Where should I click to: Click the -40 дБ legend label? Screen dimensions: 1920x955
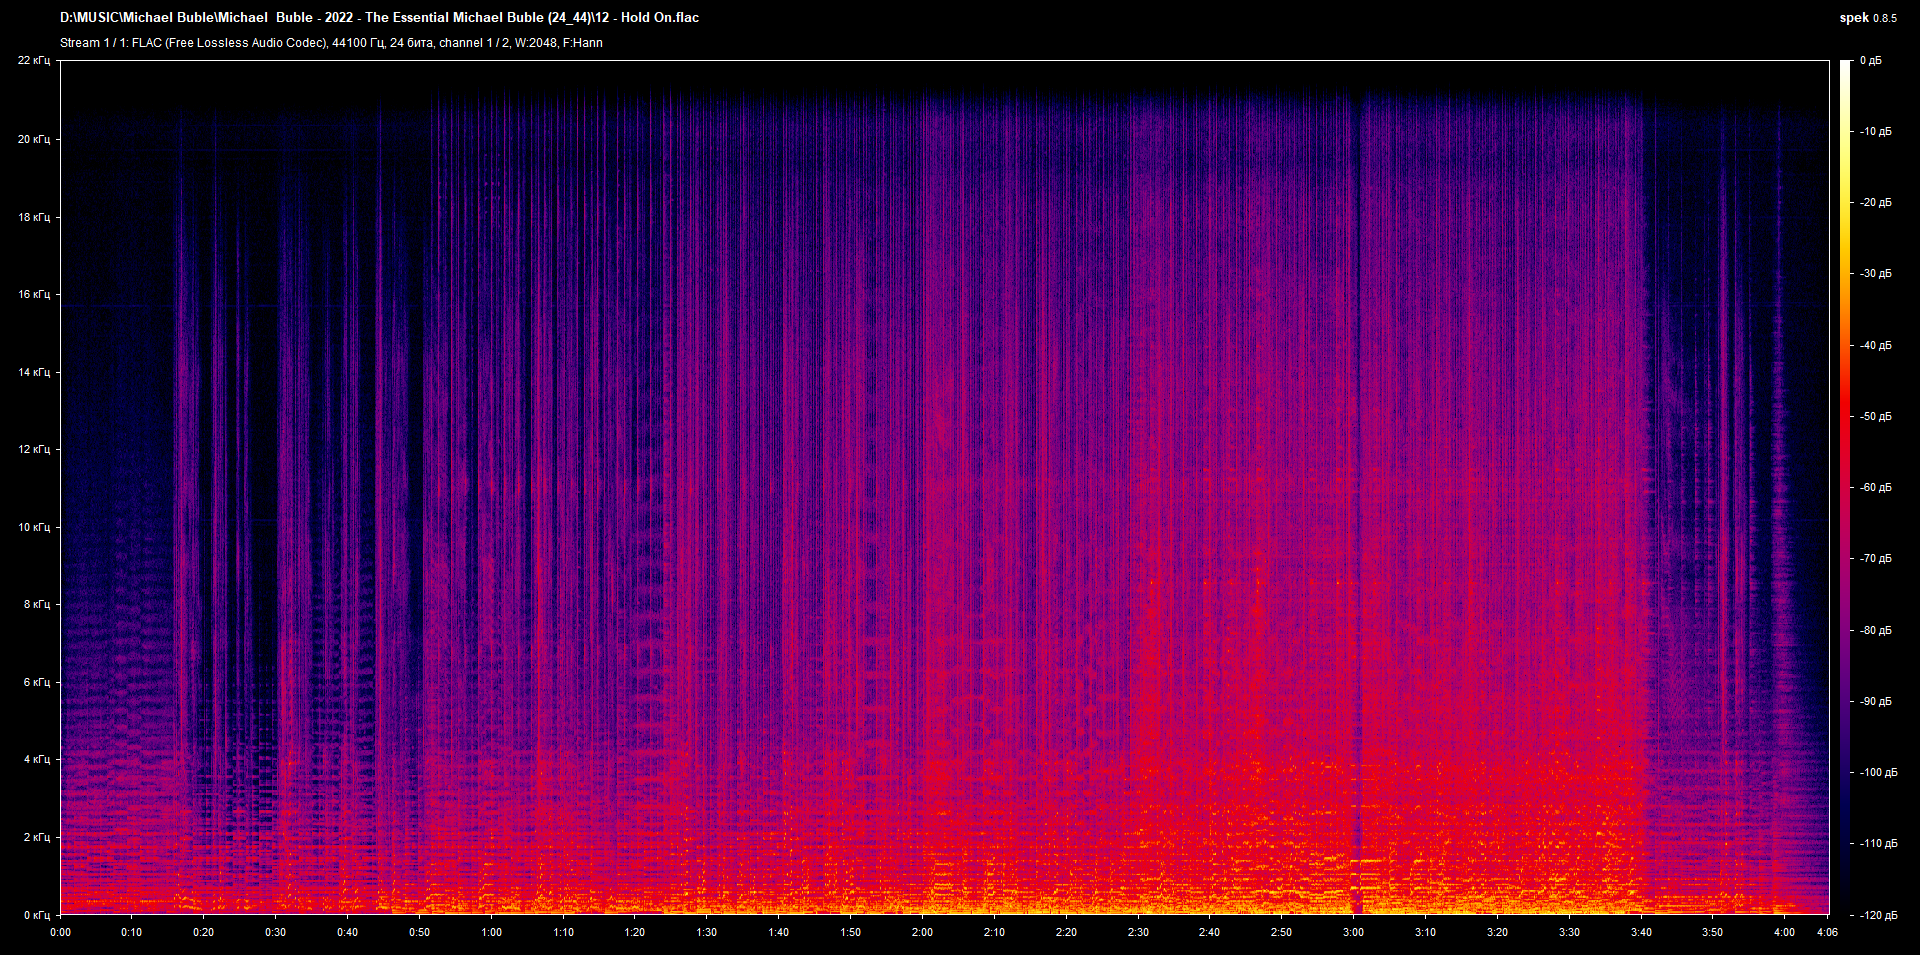[x=1875, y=346]
